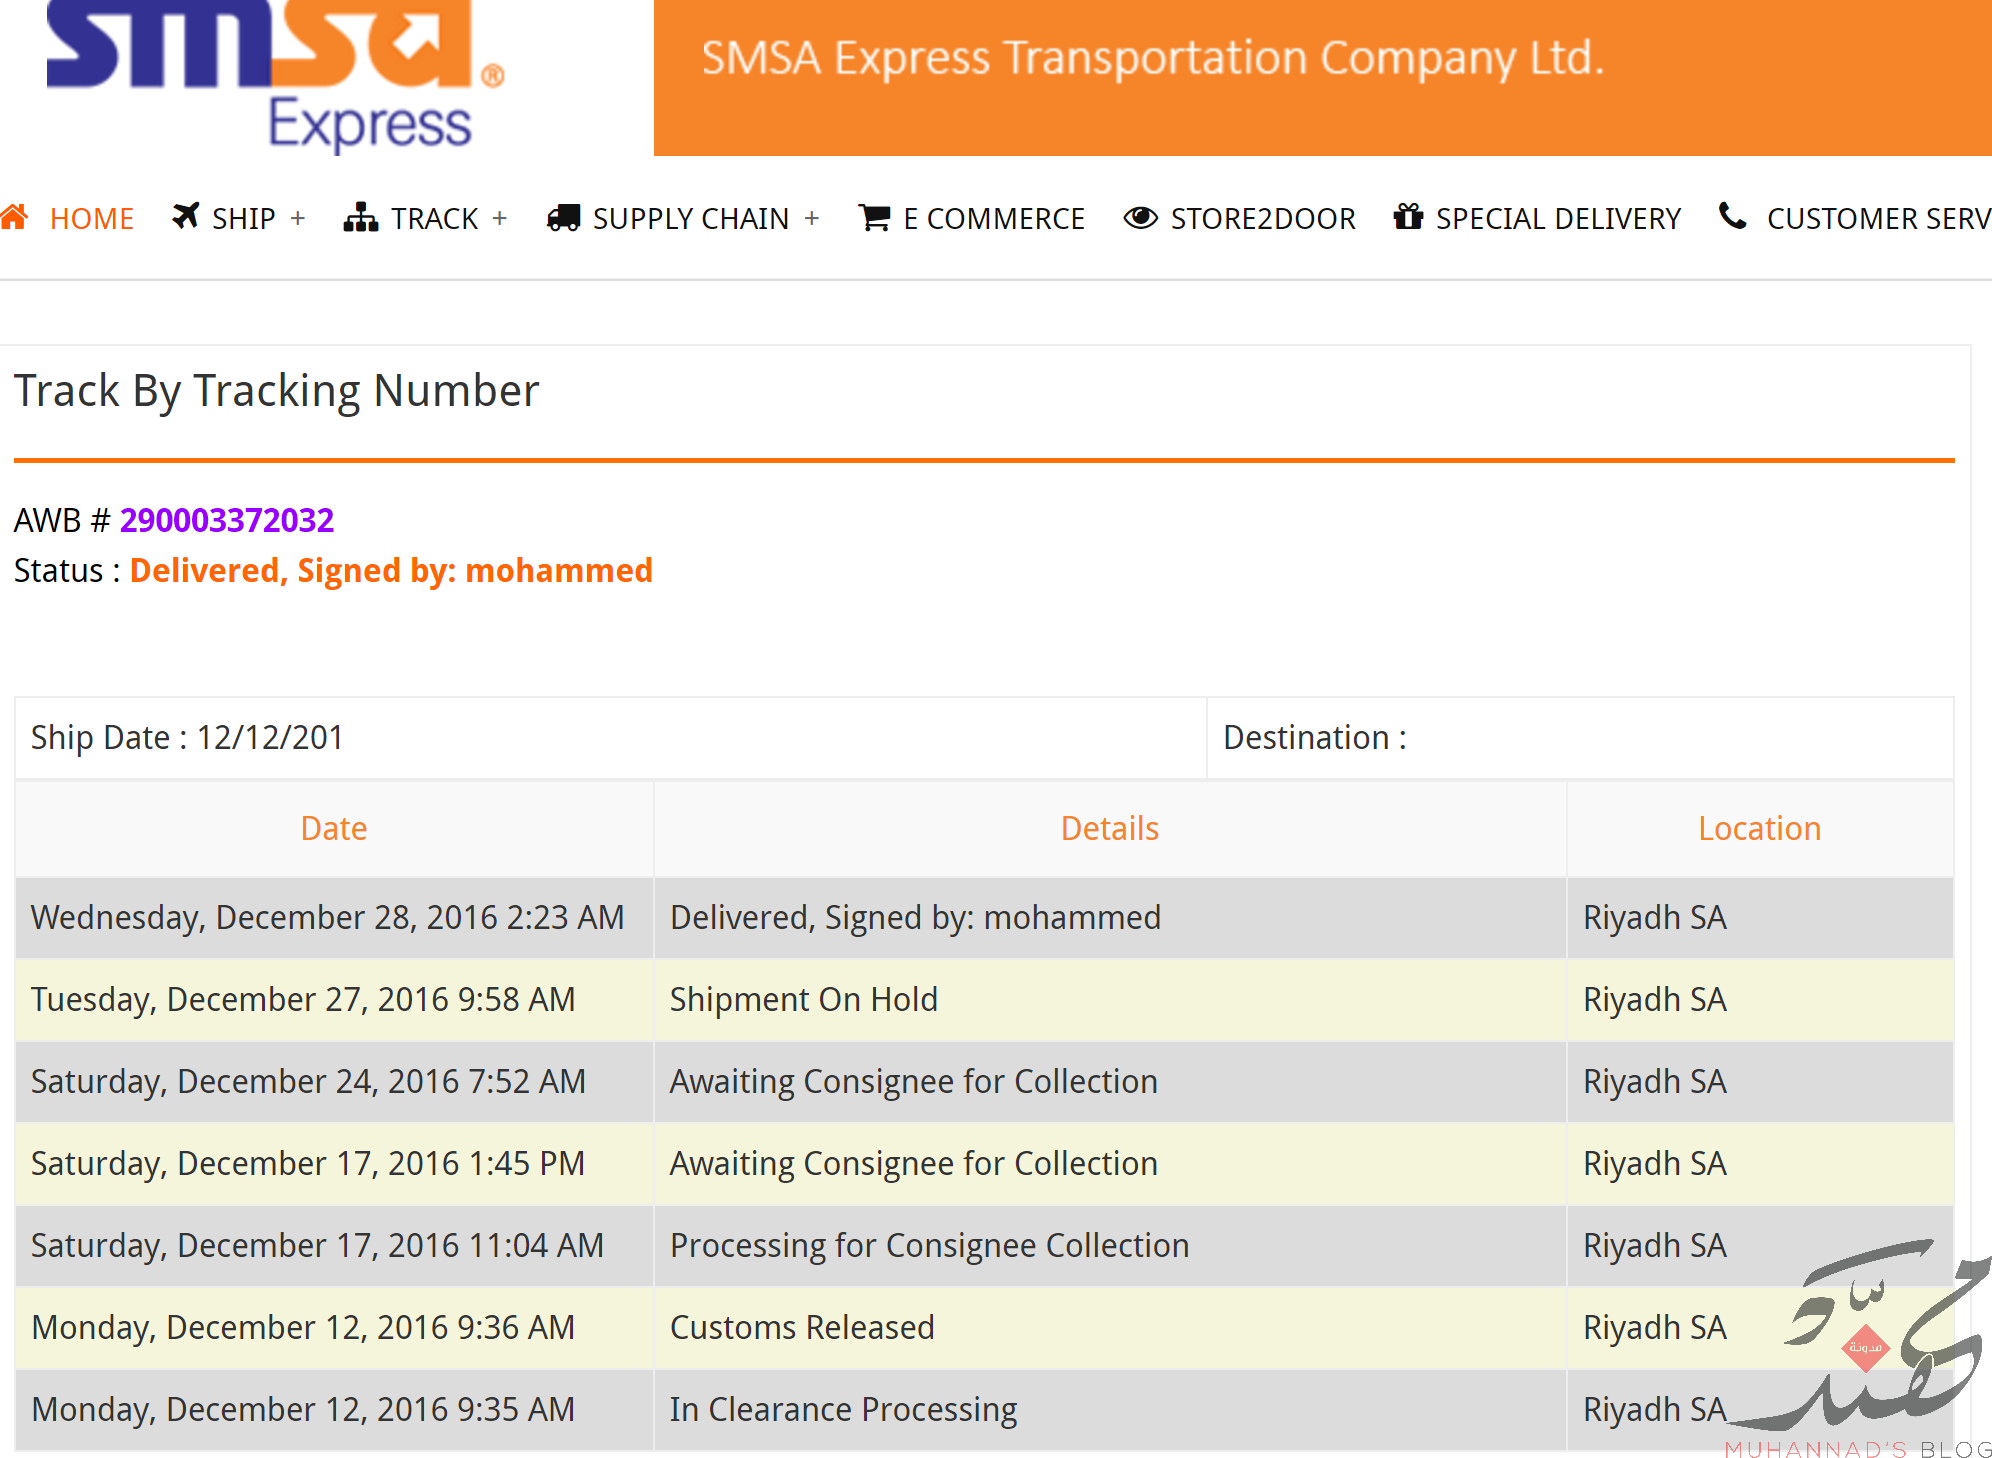Select the Shipment On Hold cell
1992x1458 pixels.
pos(1110,1000)
